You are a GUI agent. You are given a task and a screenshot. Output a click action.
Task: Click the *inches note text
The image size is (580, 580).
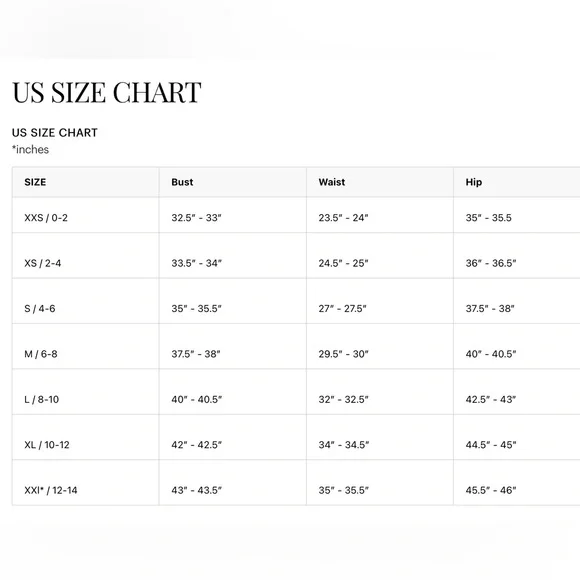[x=30, y=149]
